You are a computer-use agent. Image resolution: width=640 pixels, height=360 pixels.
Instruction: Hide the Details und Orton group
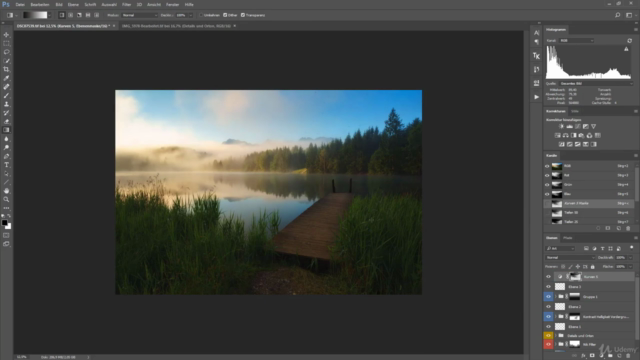tap(548, 336)
